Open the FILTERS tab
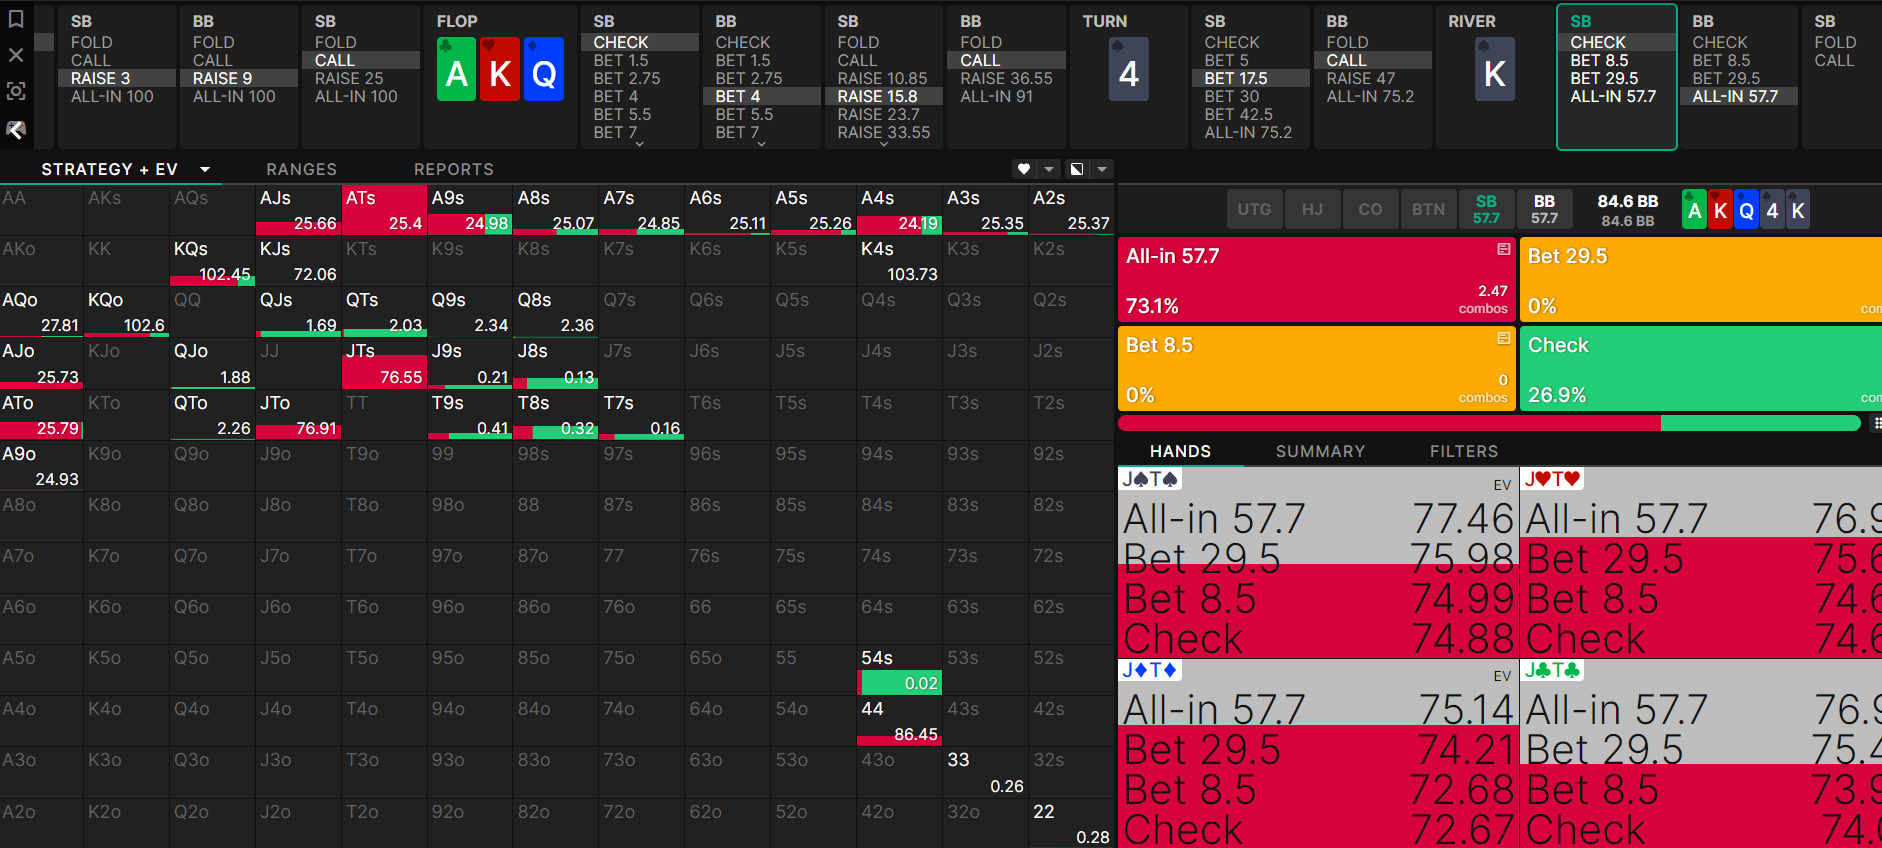Screen dimensions: 1882x848 [x=1464, y=451]
